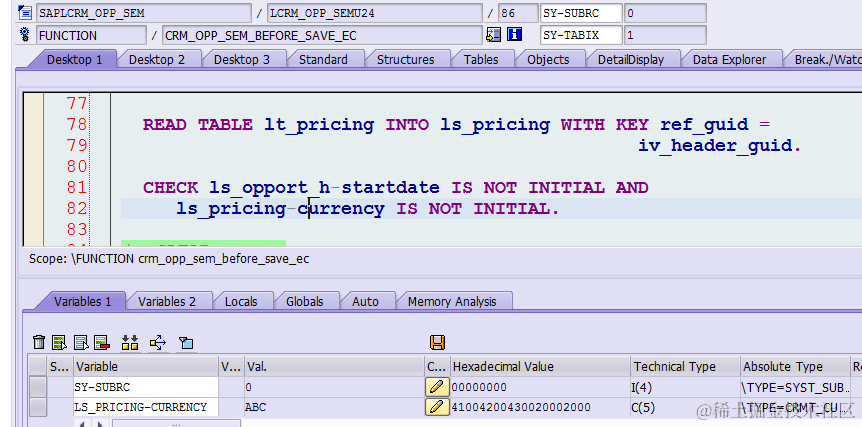Select the Variables 1 tab
Viewport: 862px width, 427px height.
click(x=82, y=301)
